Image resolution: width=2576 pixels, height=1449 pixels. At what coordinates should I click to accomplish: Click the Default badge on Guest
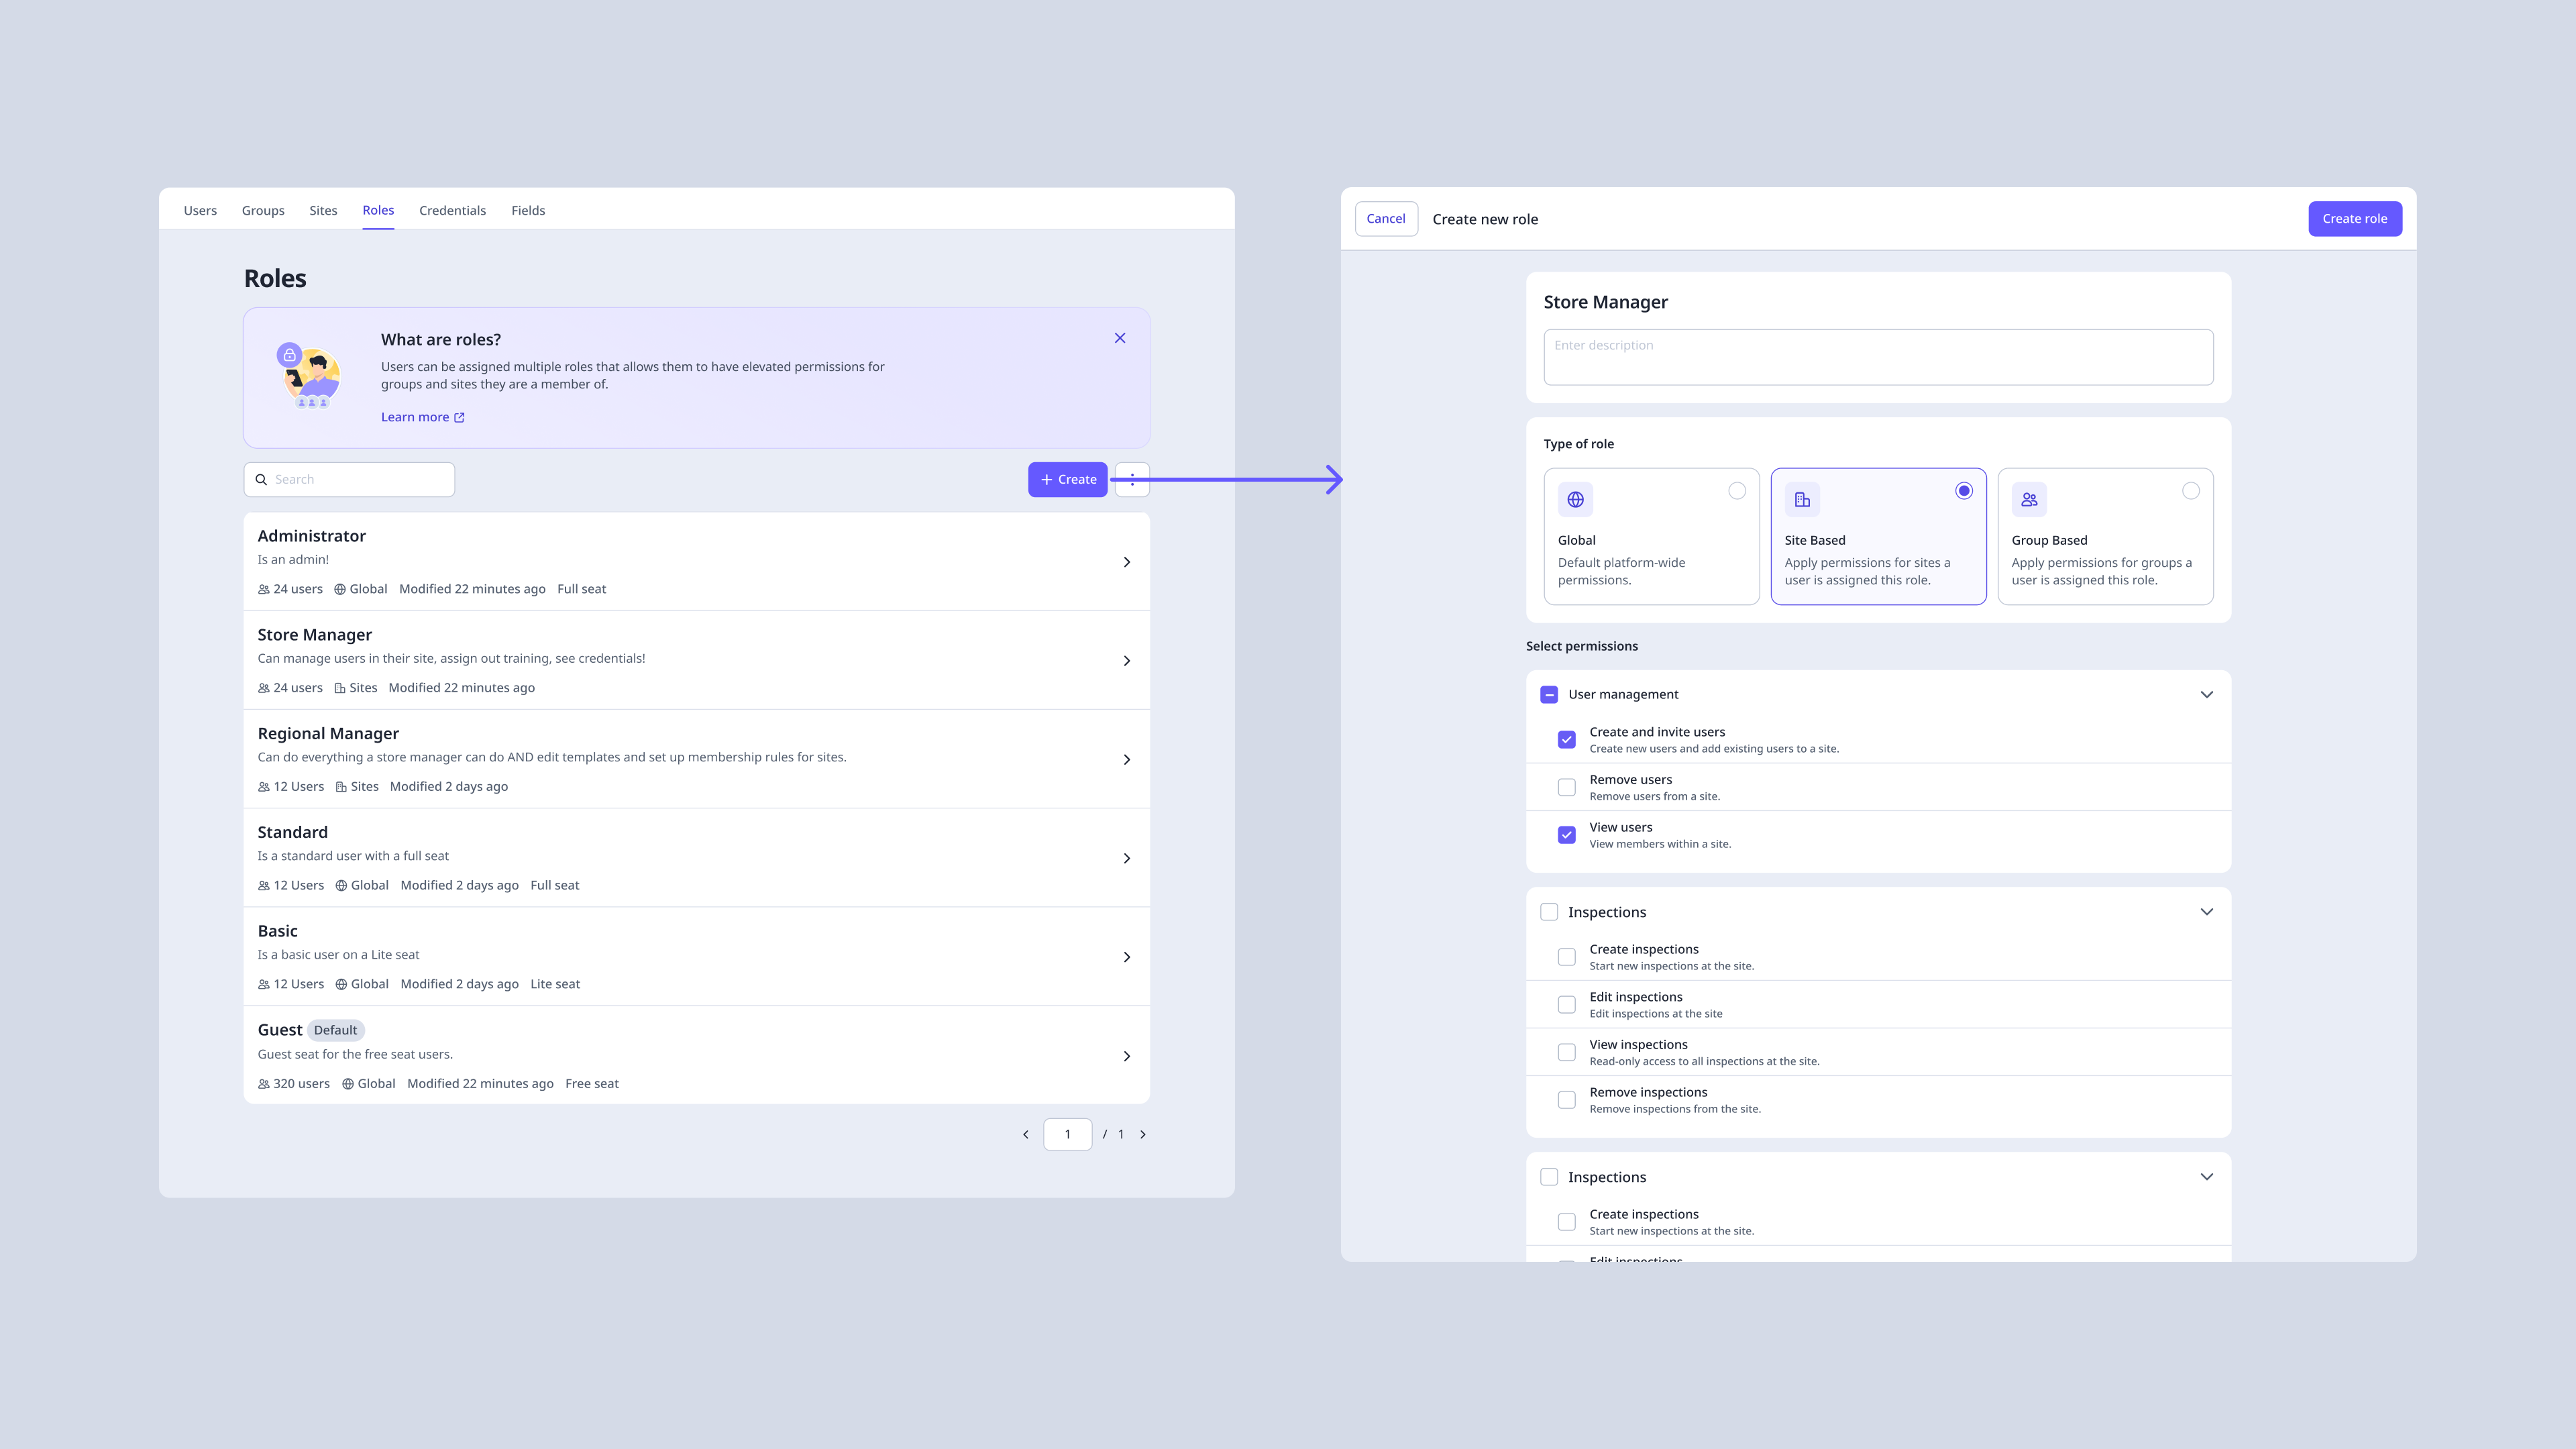(x=335, y=1030)
